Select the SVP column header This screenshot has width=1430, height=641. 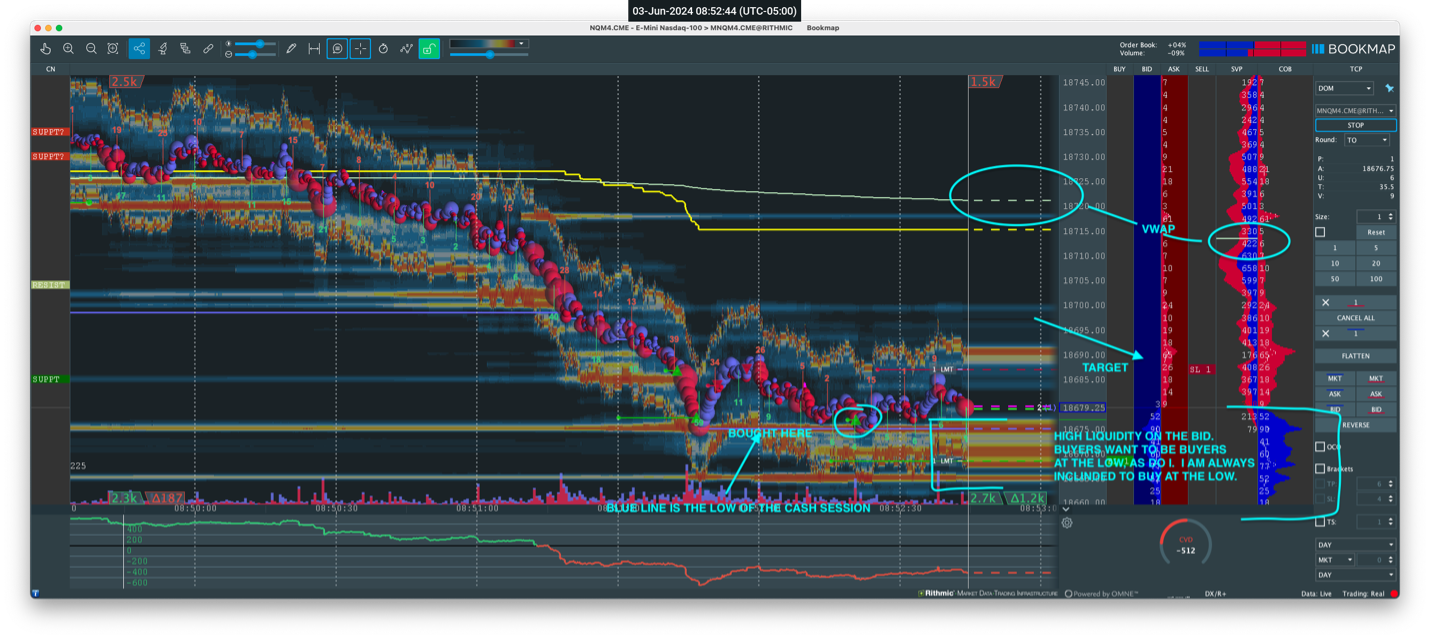click(1237, 69)
